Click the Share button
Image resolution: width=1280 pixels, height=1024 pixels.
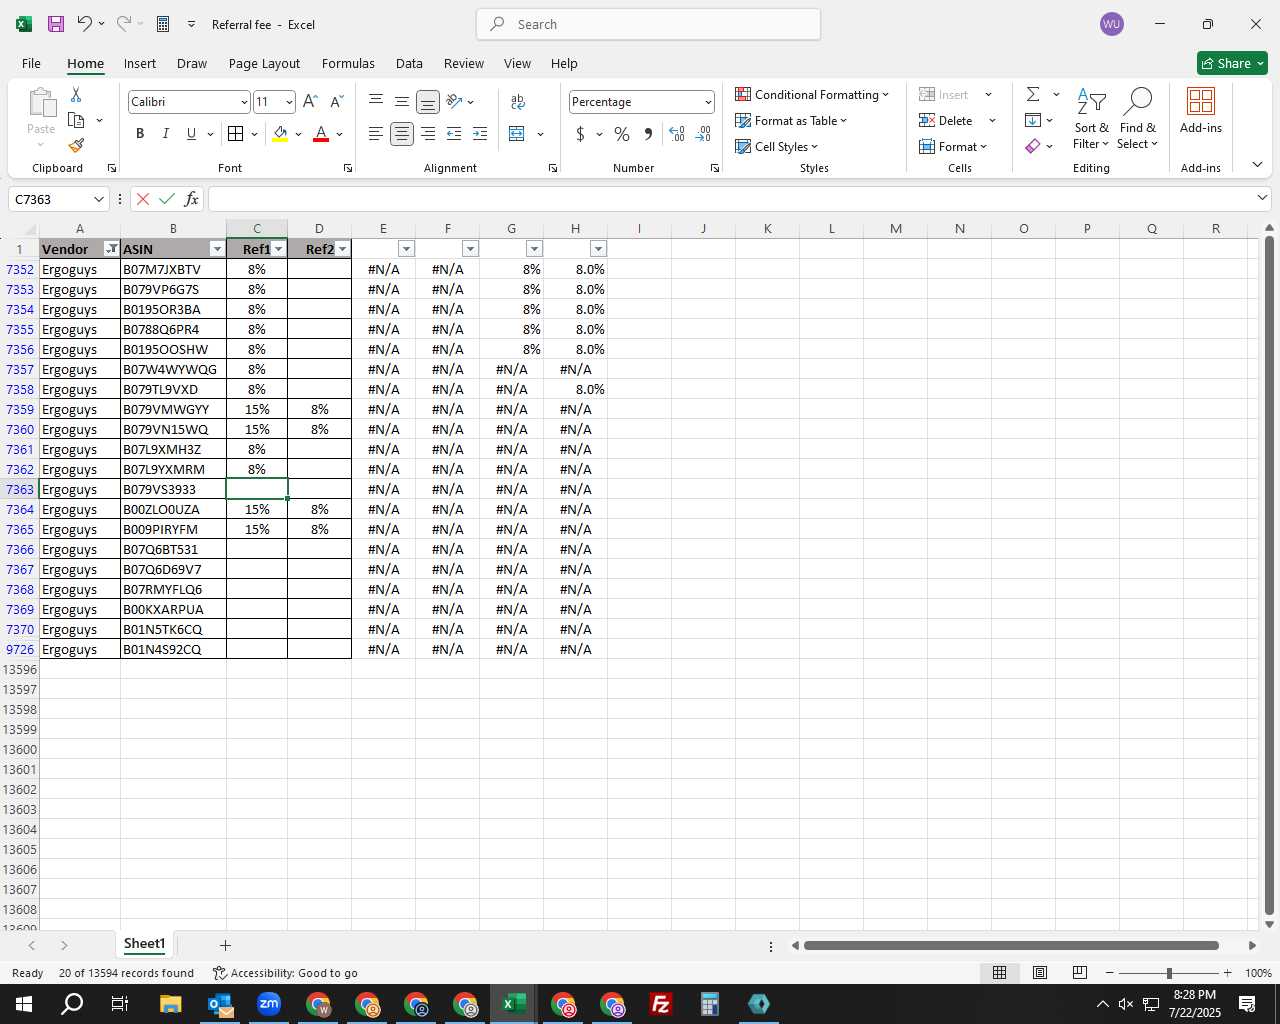click(1232, 63)
